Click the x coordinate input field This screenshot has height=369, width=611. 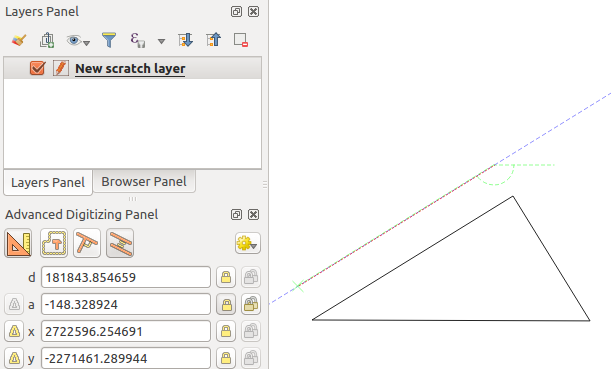(x=126, y=332)
